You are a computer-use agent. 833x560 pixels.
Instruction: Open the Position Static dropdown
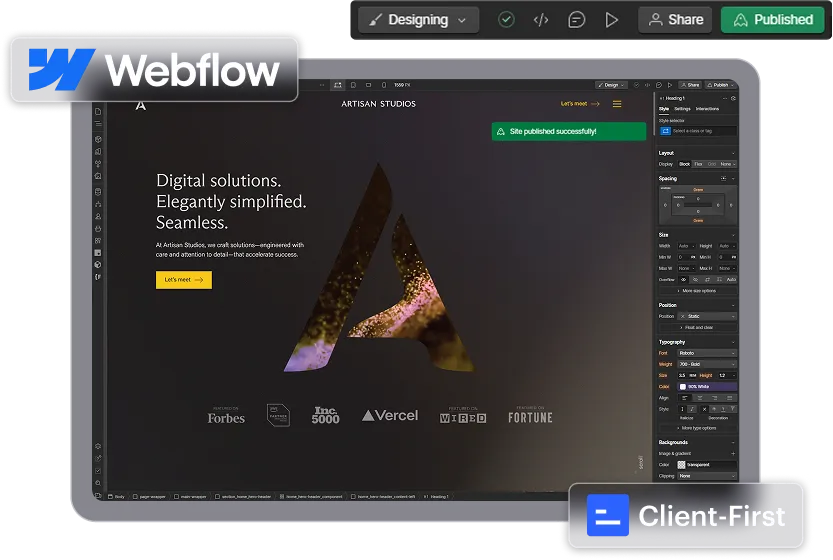click(x=708, y=316)
